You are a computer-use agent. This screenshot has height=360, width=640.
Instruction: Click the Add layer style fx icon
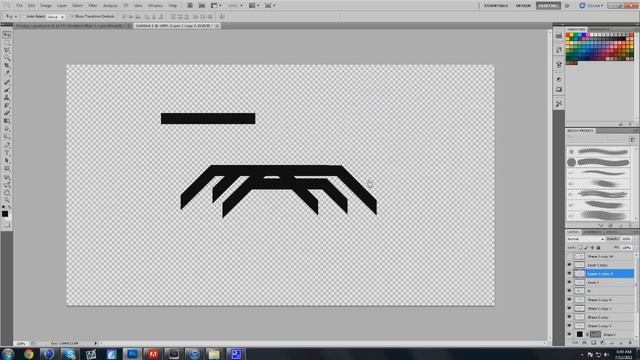point(585,343)
